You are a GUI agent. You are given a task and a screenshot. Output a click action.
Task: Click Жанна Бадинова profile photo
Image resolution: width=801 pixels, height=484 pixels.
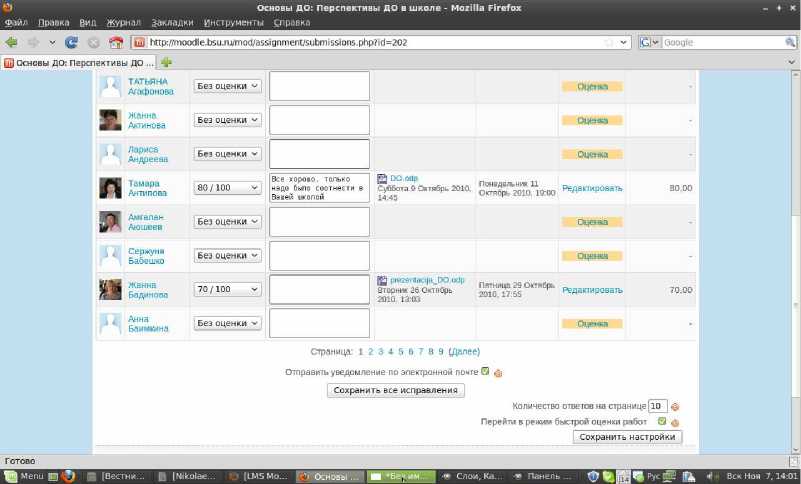pos(110,290)
